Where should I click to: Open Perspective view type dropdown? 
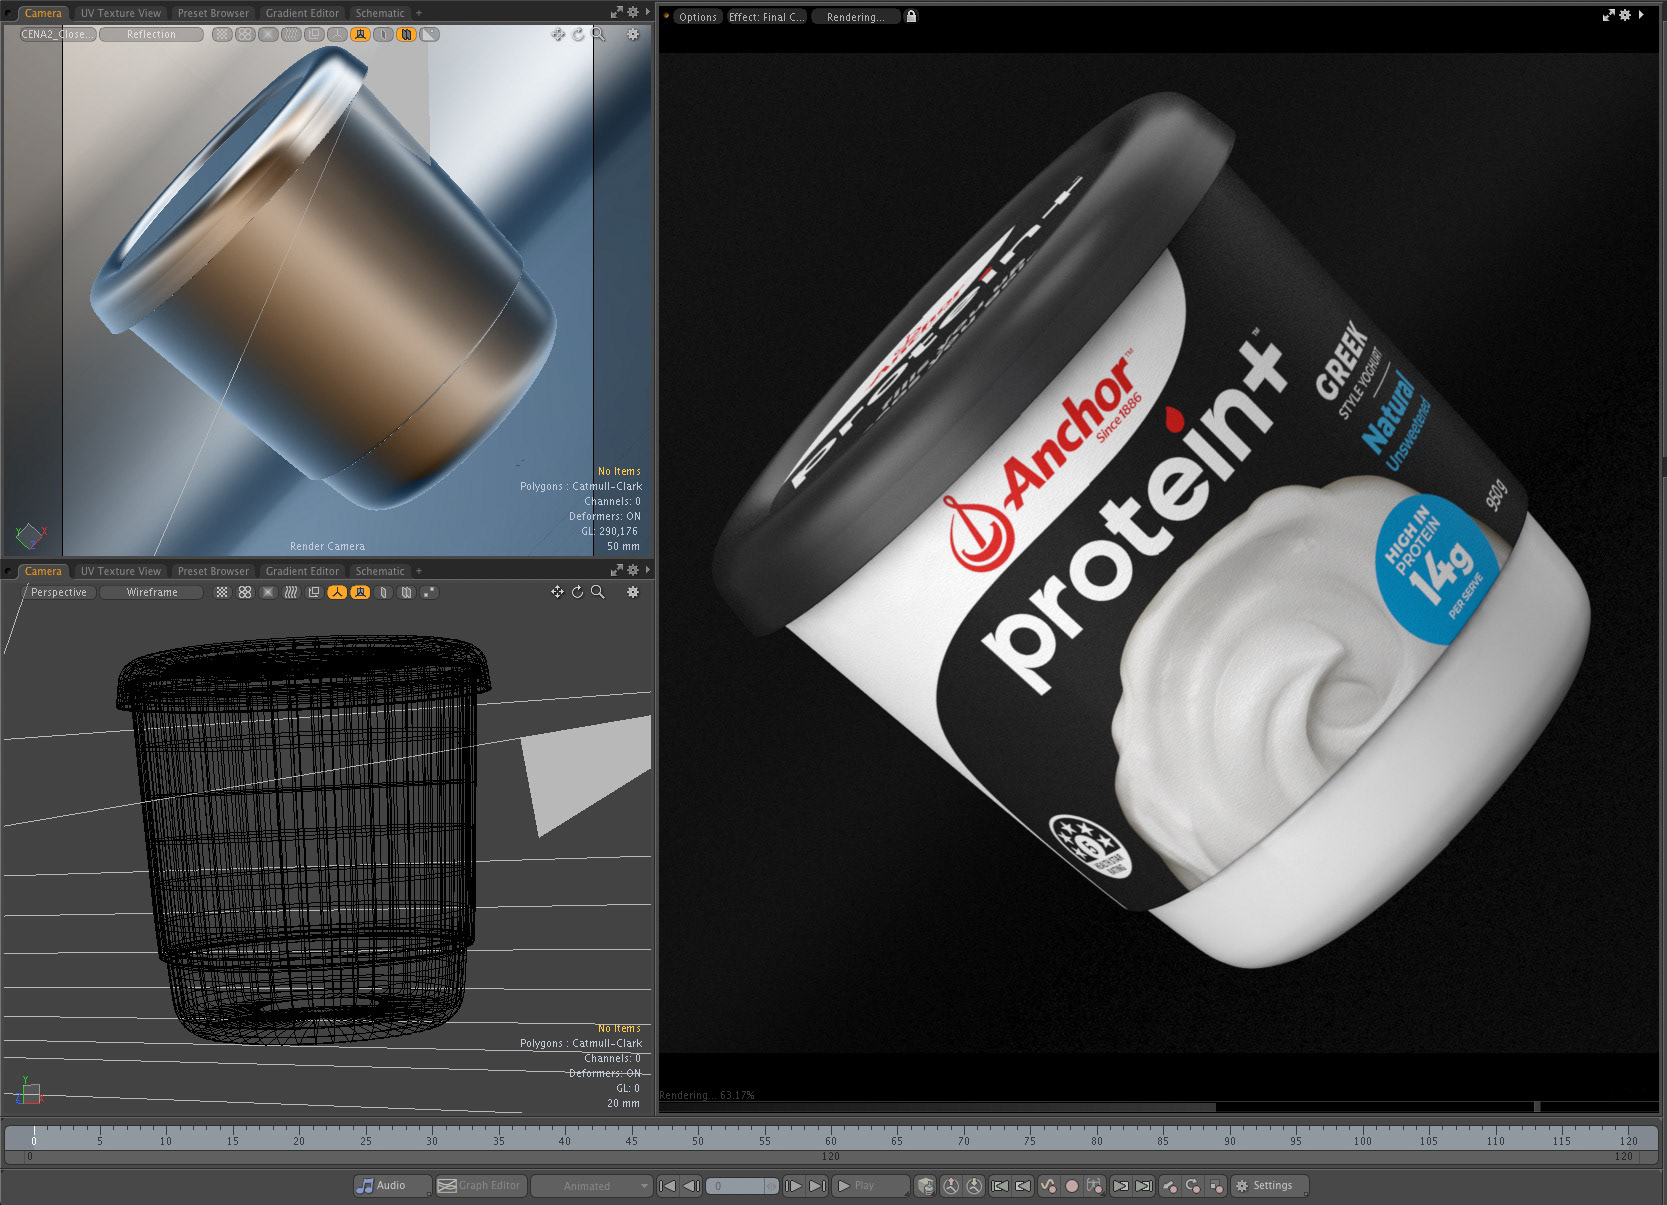(x=58, y=592)
